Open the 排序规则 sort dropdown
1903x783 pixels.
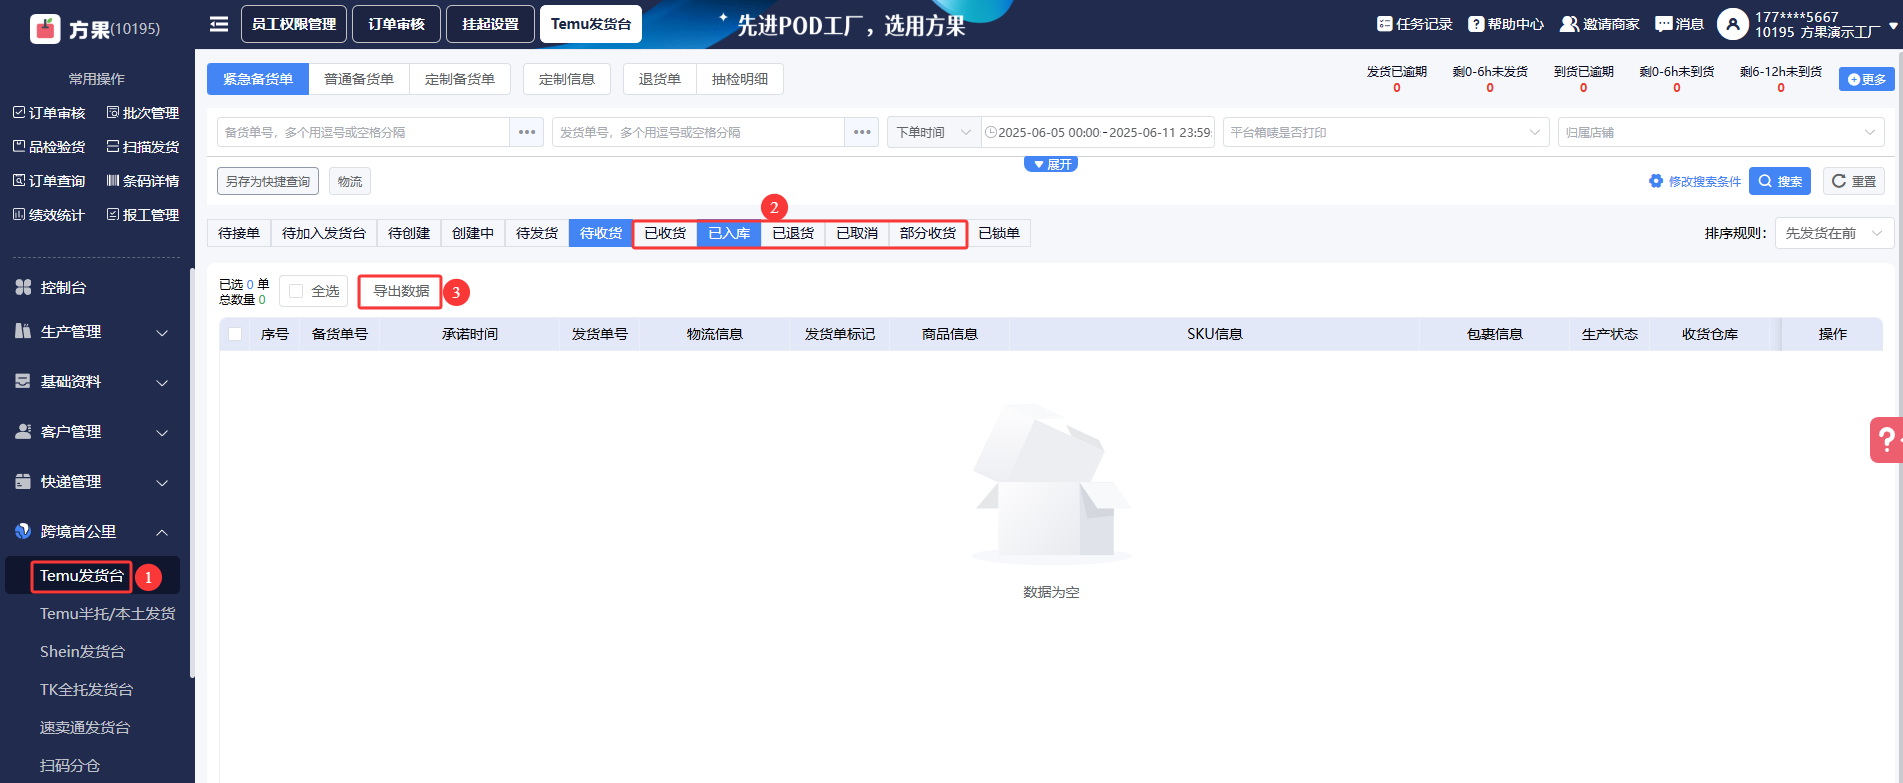(1833, 233)
